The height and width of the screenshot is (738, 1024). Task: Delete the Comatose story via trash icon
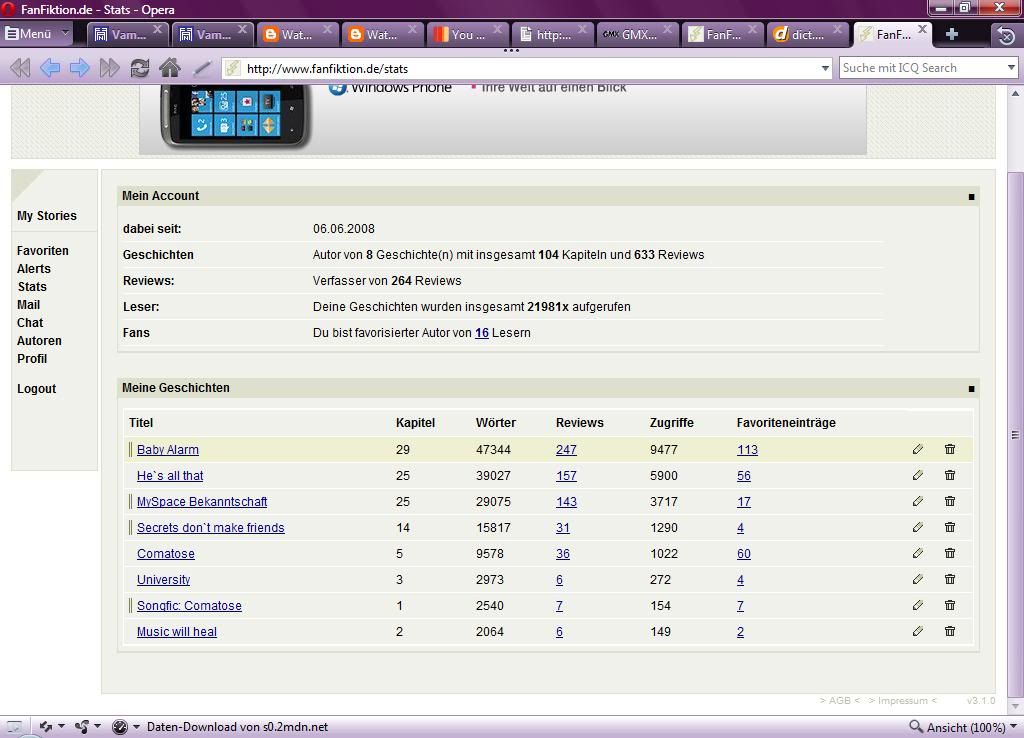(x=950, y=554)
